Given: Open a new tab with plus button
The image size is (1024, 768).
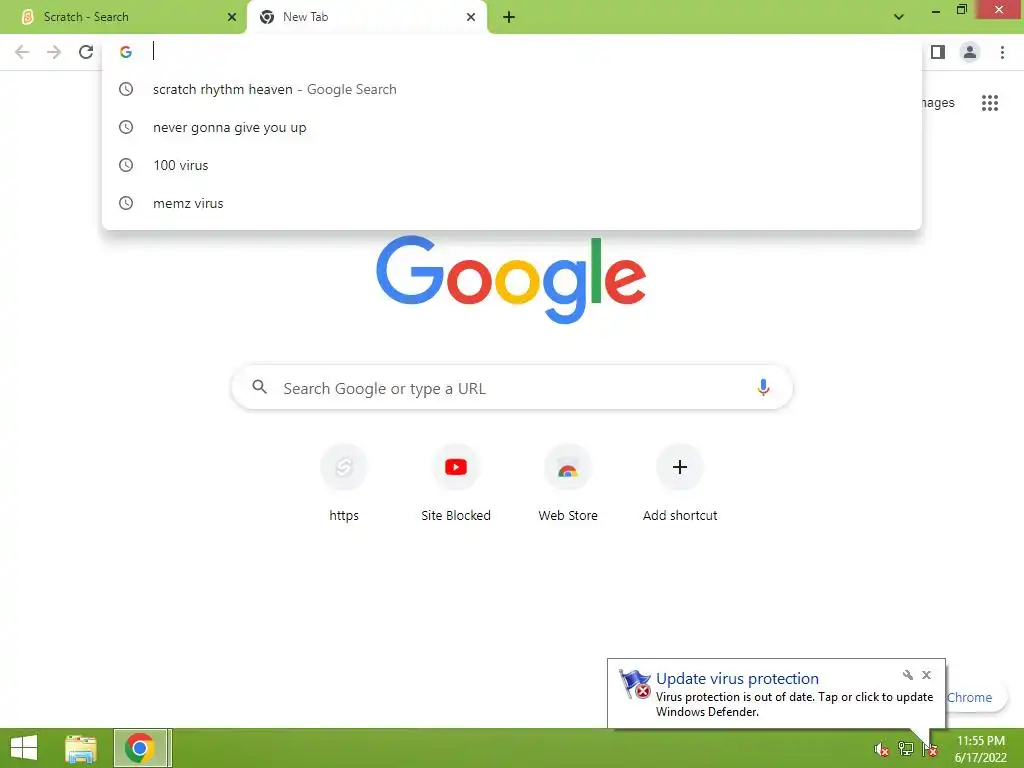Looking at the screenshot, I should [x=509, y=17].
